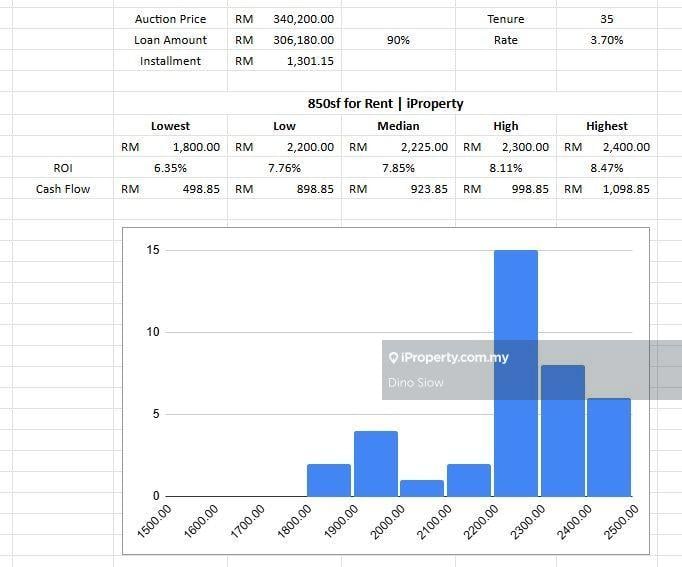The height and width of the screenshot is (567, 682).
Task: Click the Dino Siow name in watermark
Action: [x=415, y=383]
